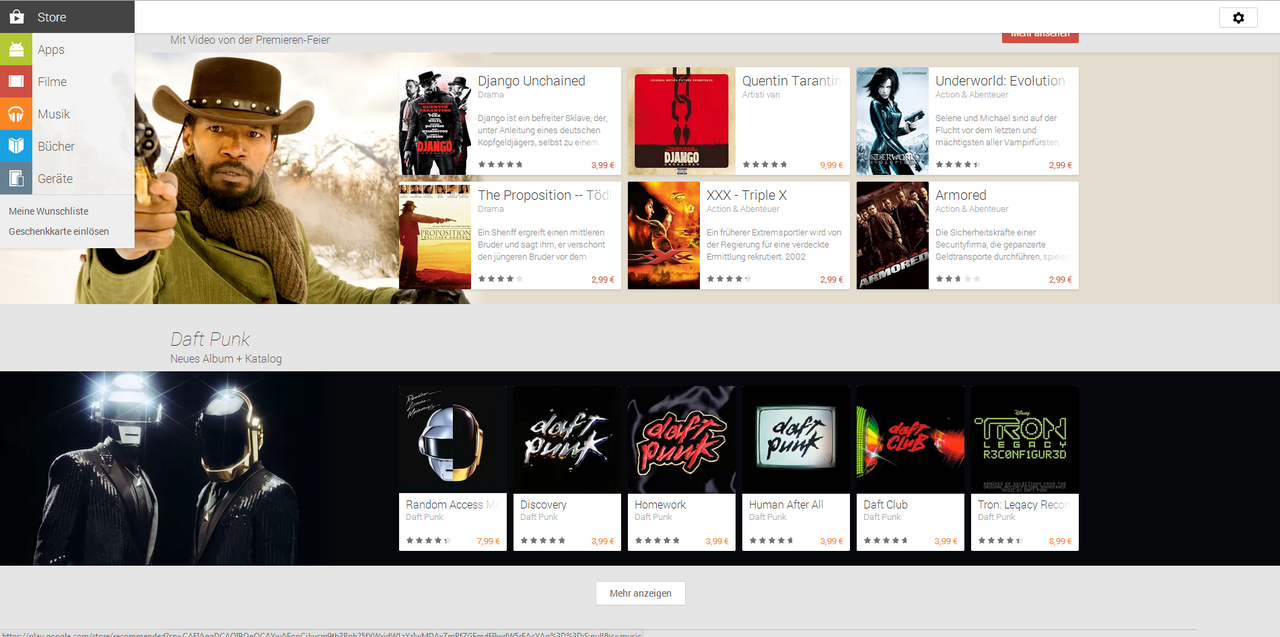The image size is (1280, 637).
Task: Buy Tron: Legacy Reconfigured for 8,99 €
Action: [x=1060, y=541]
